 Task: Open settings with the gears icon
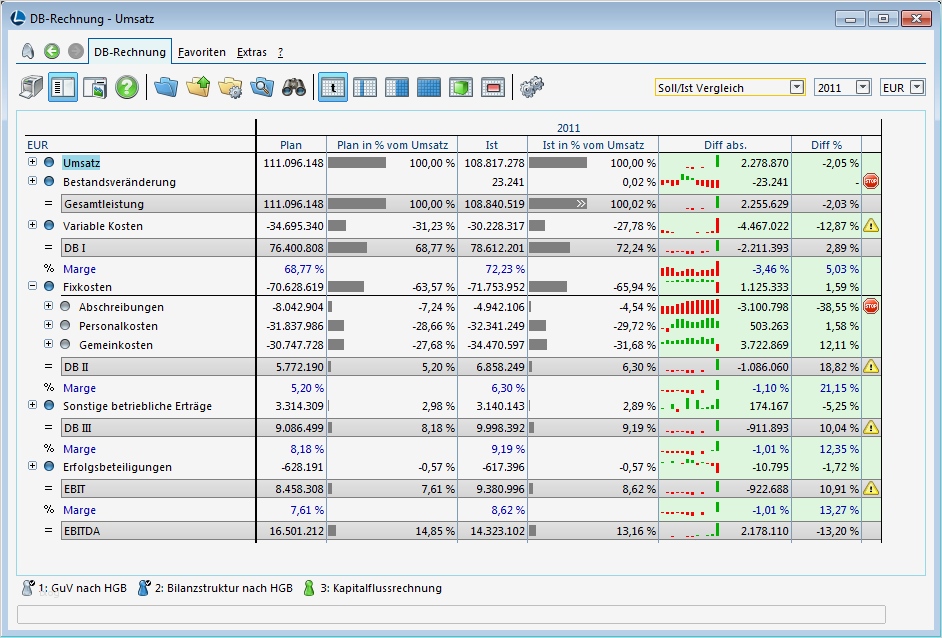(531, 87)
